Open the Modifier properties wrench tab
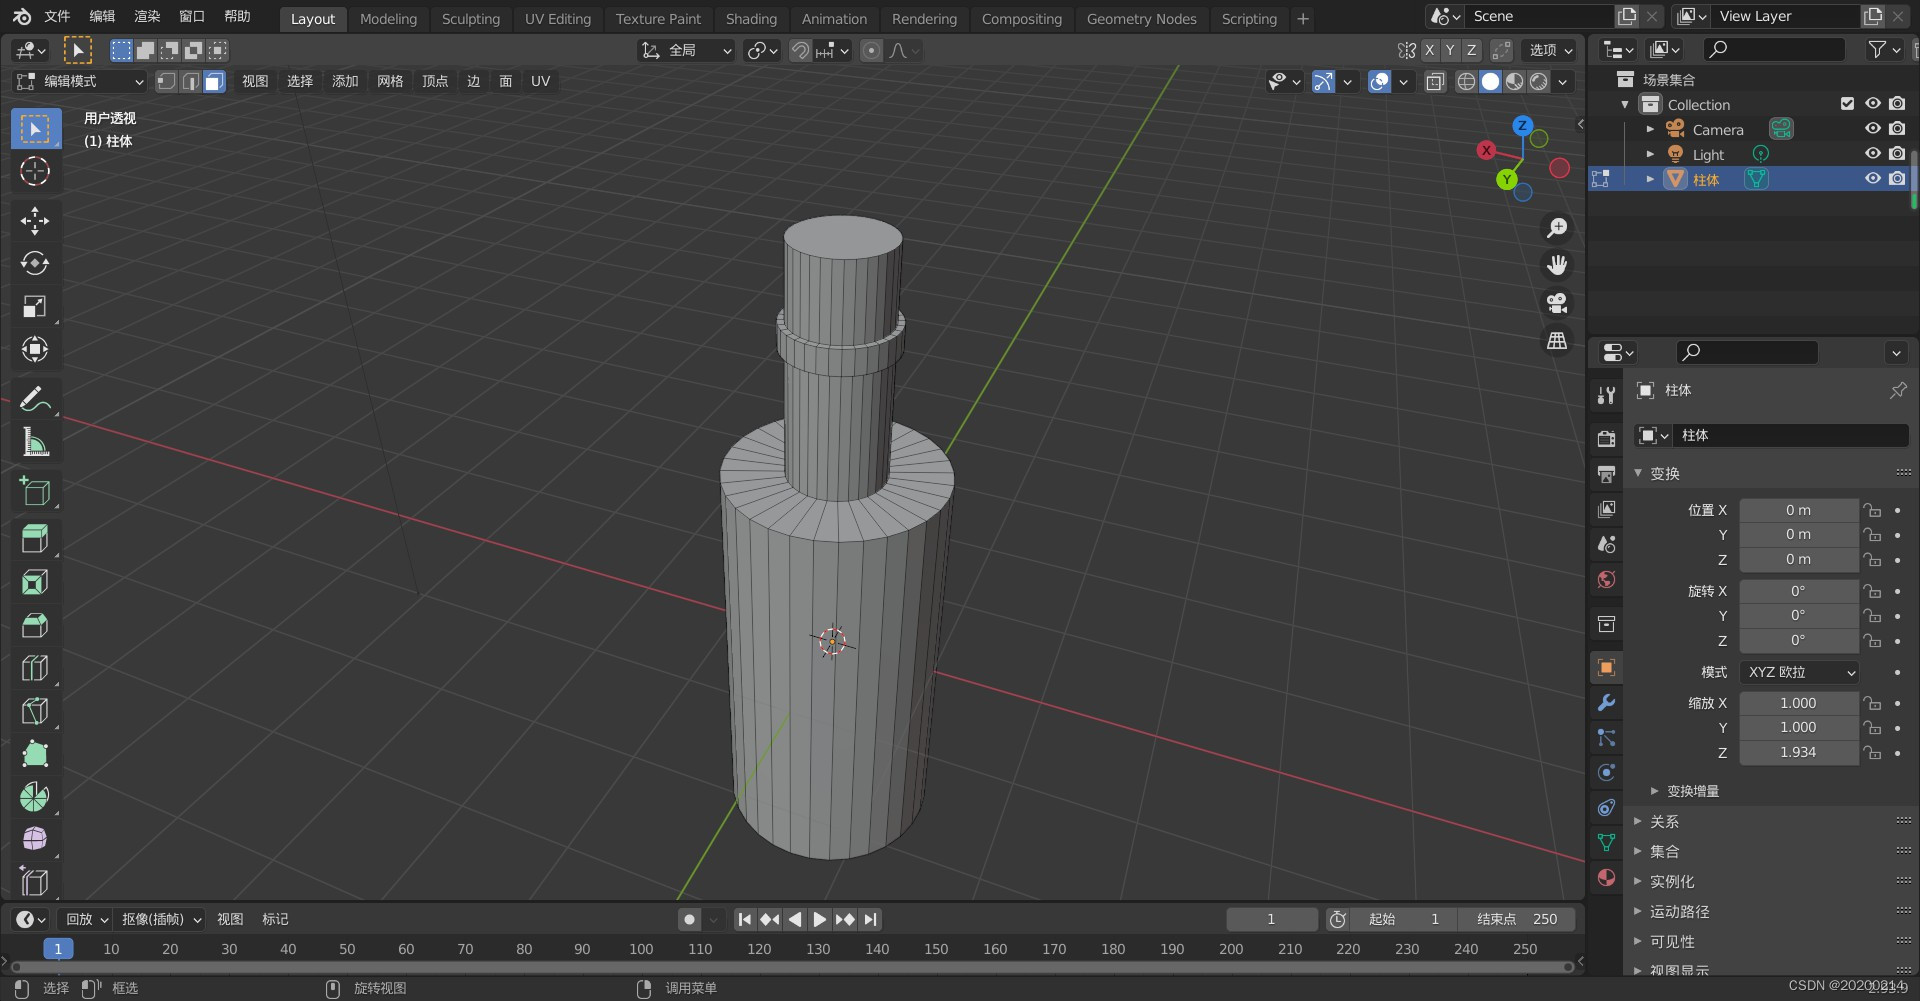 click(x=1606, y=703)
